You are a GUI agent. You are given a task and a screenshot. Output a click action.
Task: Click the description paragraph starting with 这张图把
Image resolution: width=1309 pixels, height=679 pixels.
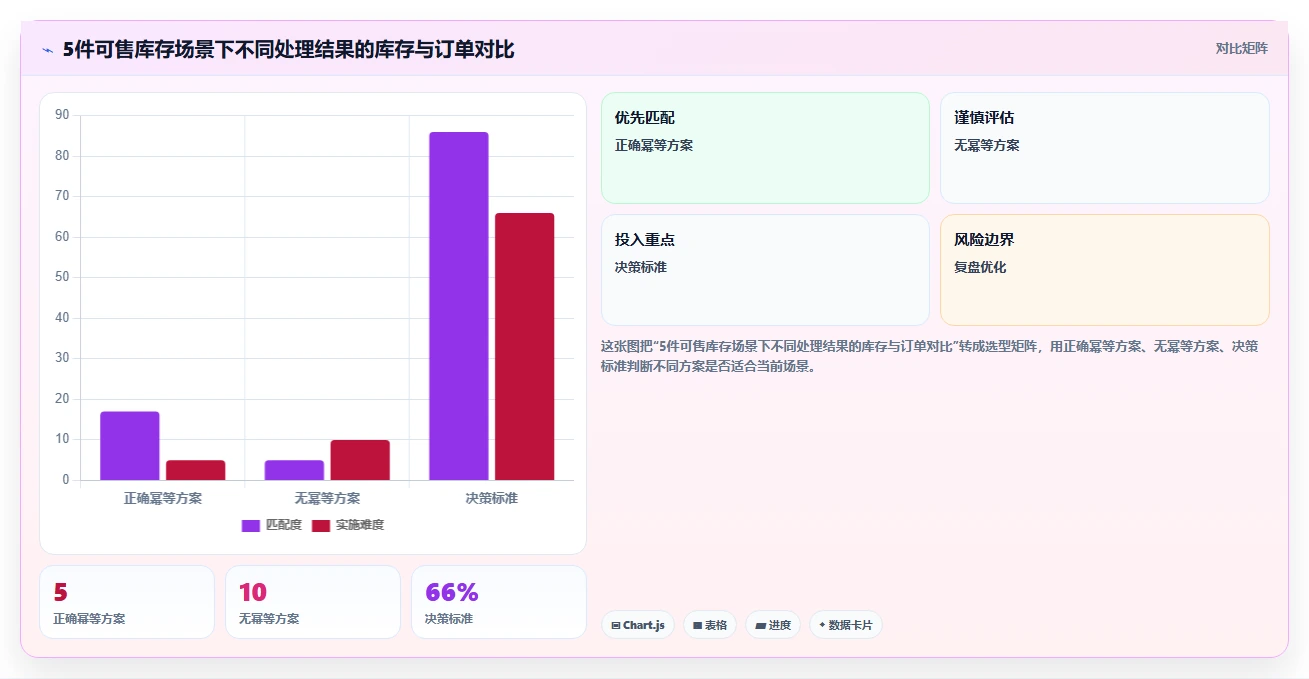929,356
